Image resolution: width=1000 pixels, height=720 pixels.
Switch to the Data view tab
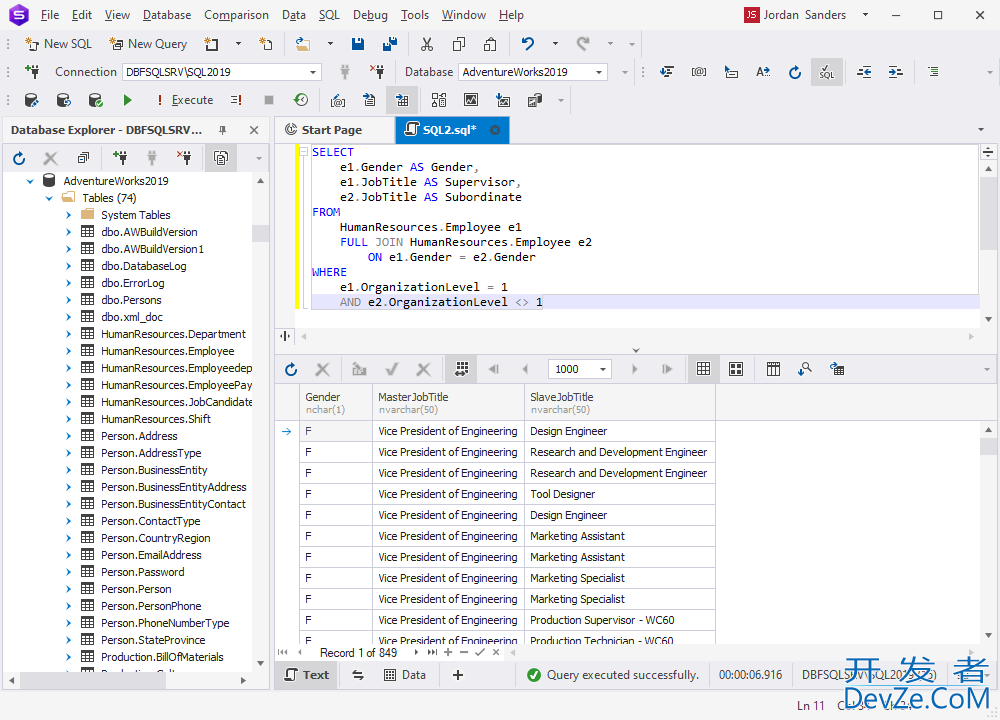pos(404,675)
